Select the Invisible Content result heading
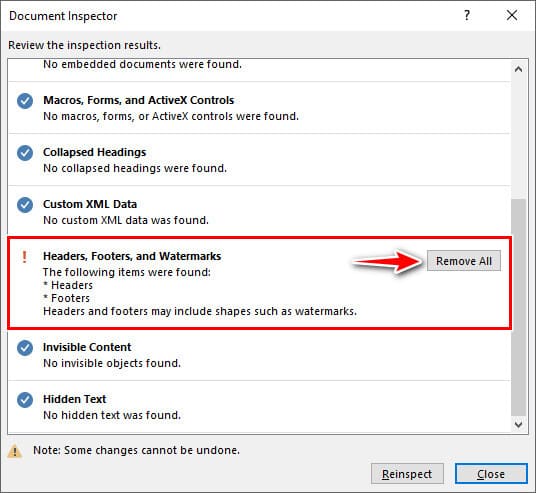Viewport: 536px width, 493px height. point(87,347)
